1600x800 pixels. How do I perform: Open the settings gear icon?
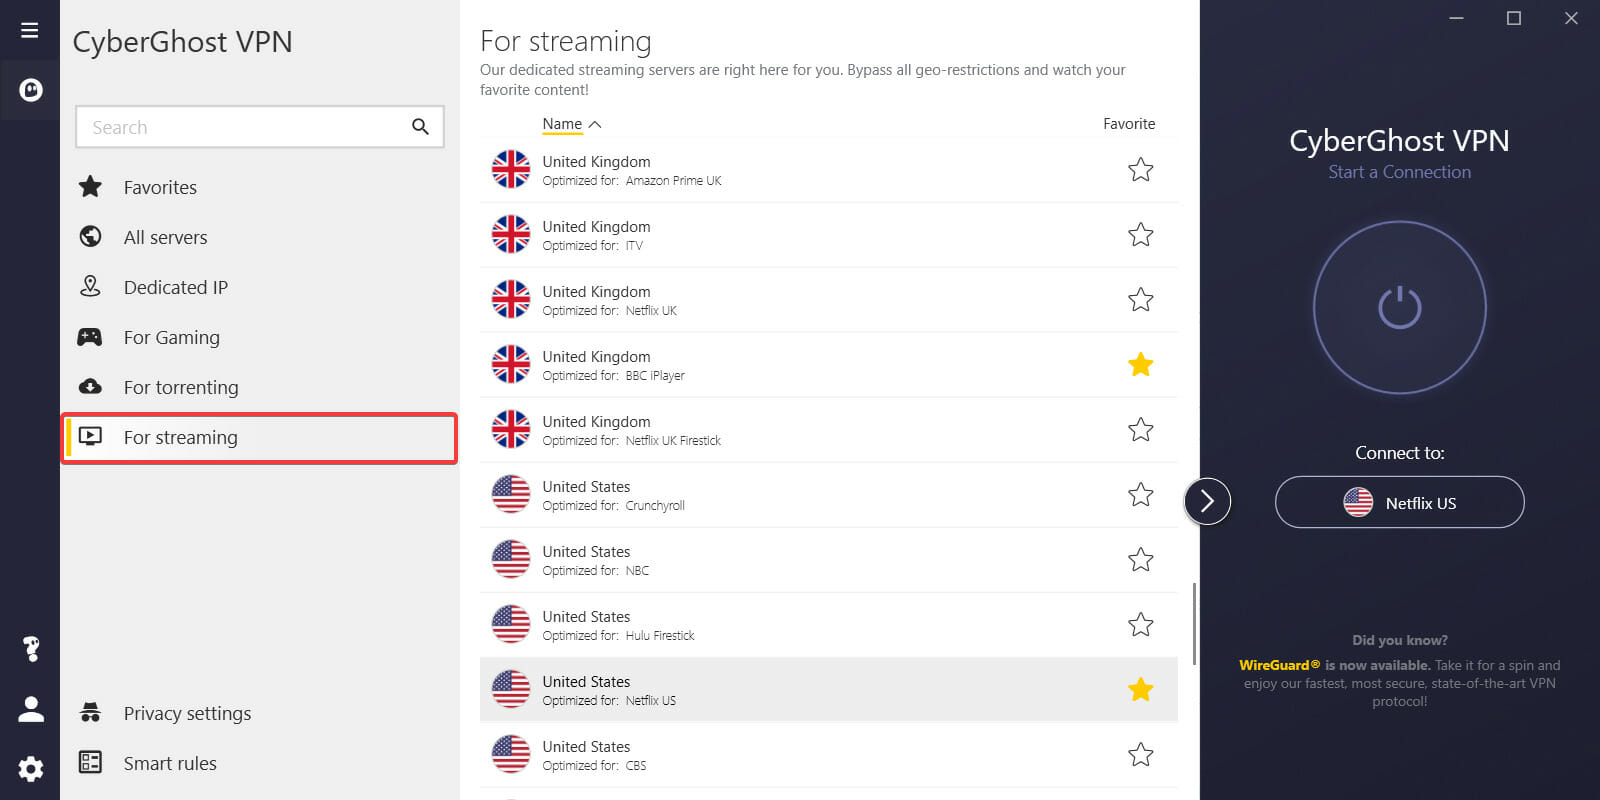tap(31, 768)
